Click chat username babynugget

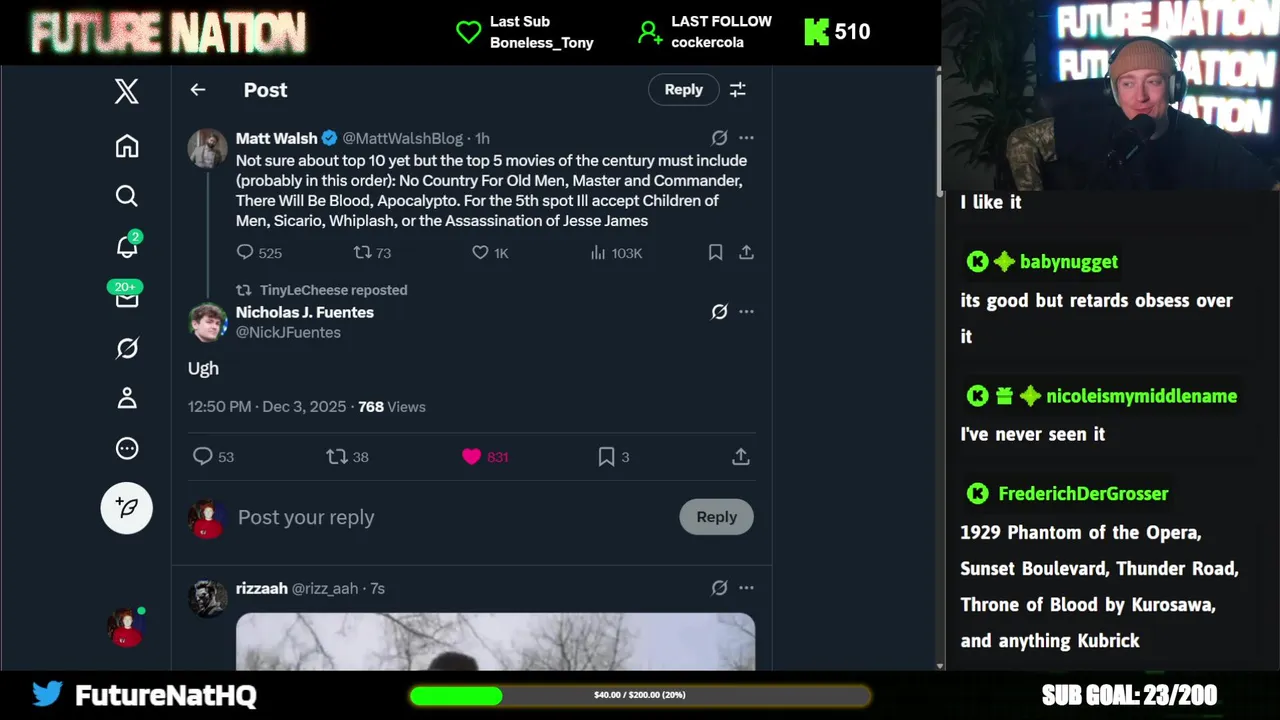(x=1068, y=262)
